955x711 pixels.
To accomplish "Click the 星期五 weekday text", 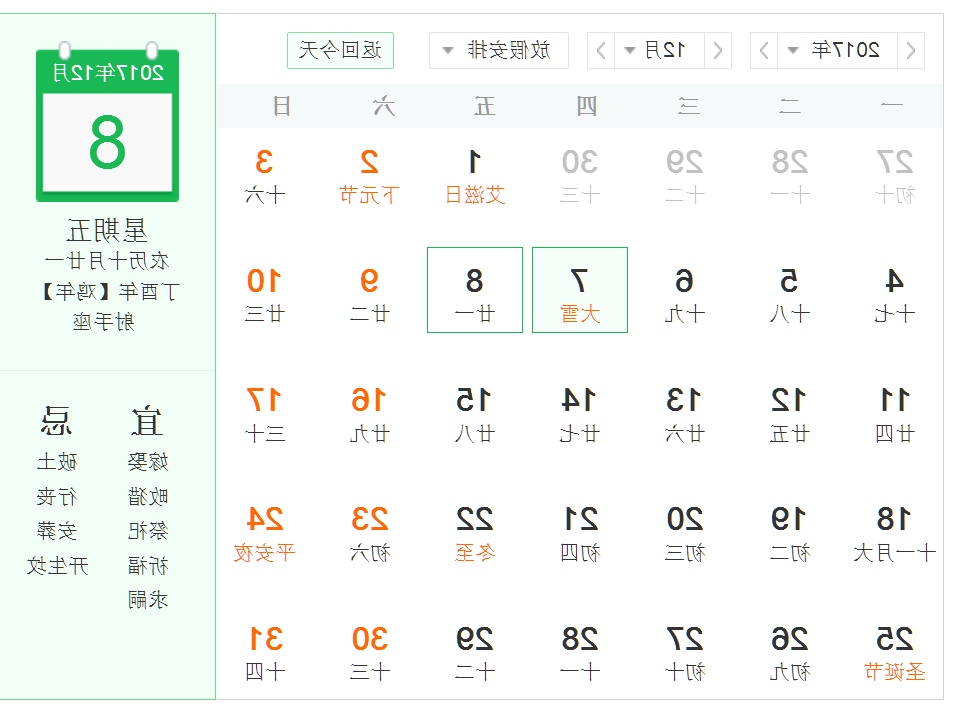I will [x=107, y=232].
